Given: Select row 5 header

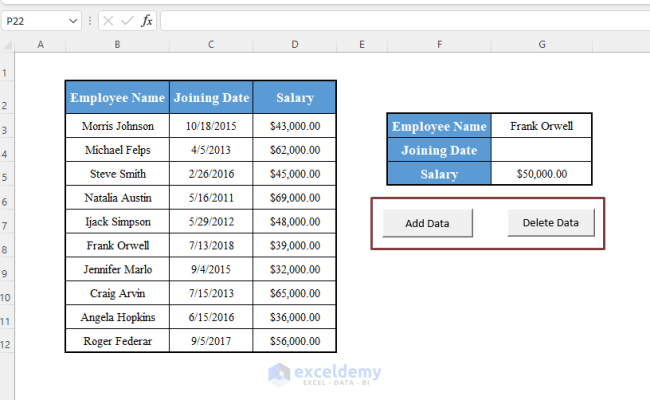Looking at the screenshot, I should point(7,174).
